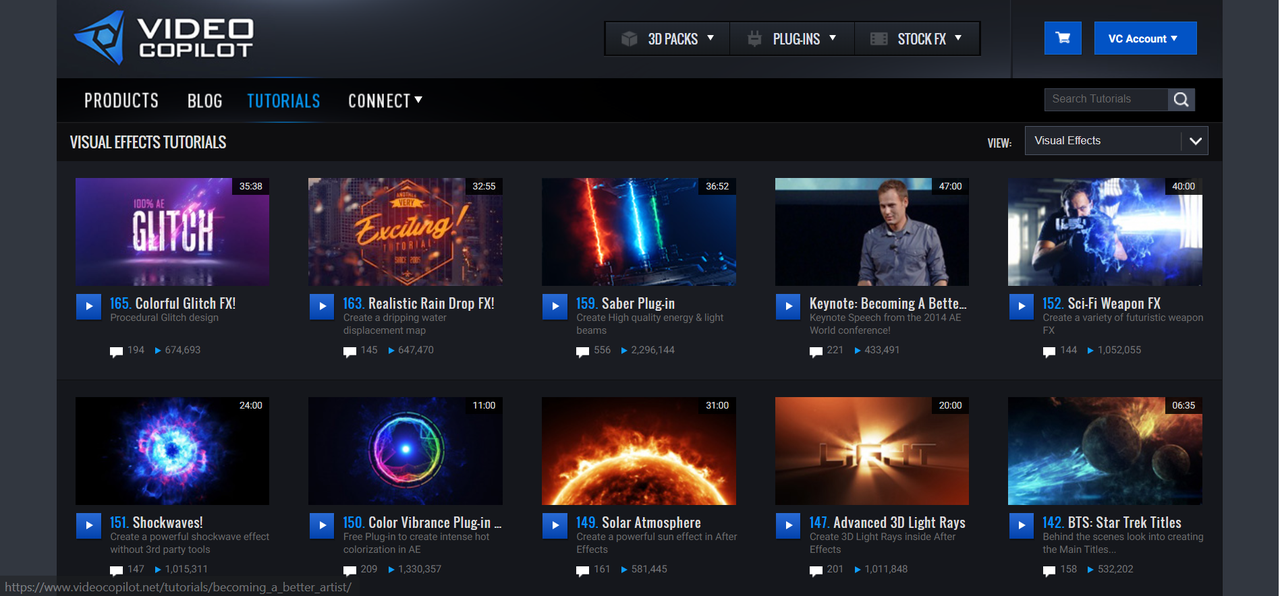Viewport: 1280px width, 596px height.
Task: Click the Visual Effects Tutorials heading
Action: [x=148, y=142]
